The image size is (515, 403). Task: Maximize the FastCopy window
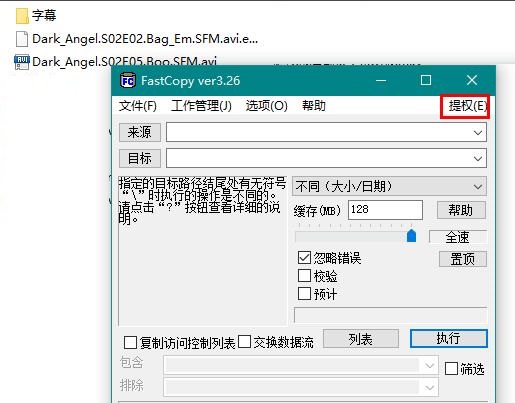coord(426,80)
